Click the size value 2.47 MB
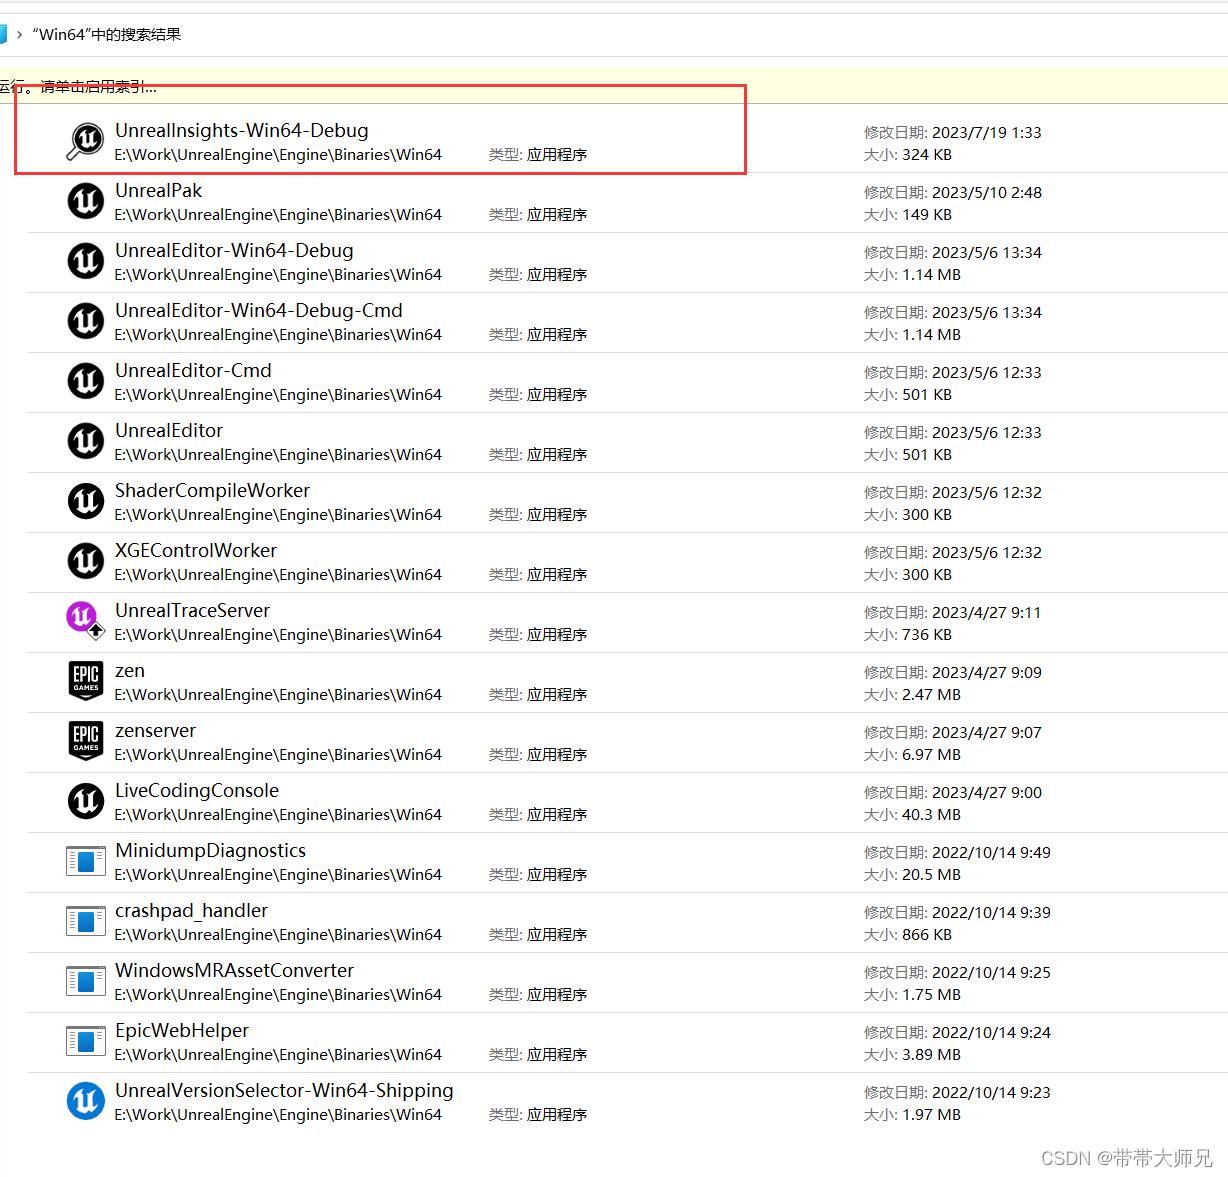 tap(931, 695)
